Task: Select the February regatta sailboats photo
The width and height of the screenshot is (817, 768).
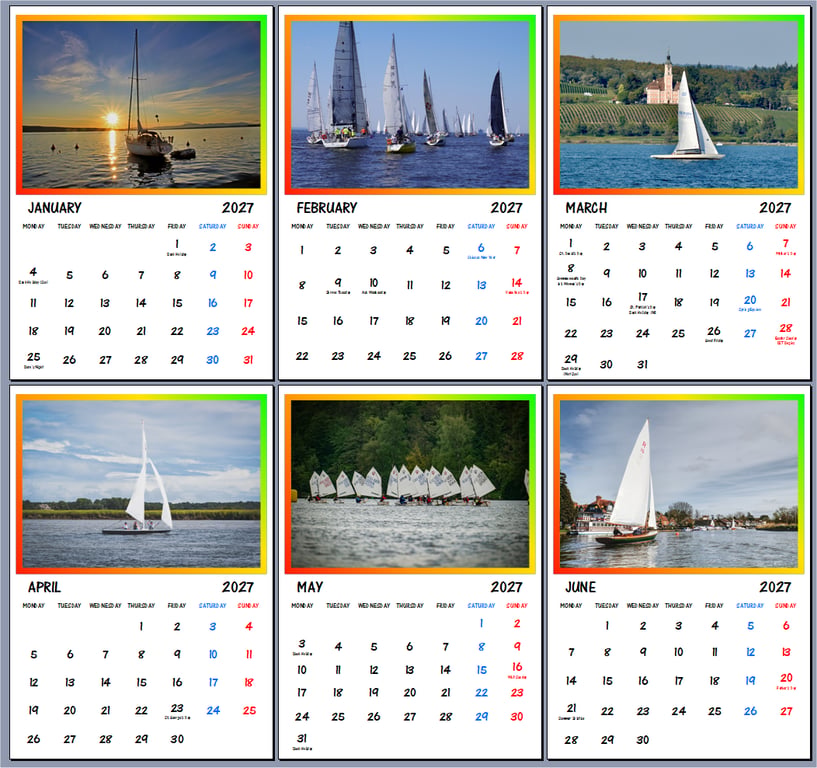Action: point(410,105)
